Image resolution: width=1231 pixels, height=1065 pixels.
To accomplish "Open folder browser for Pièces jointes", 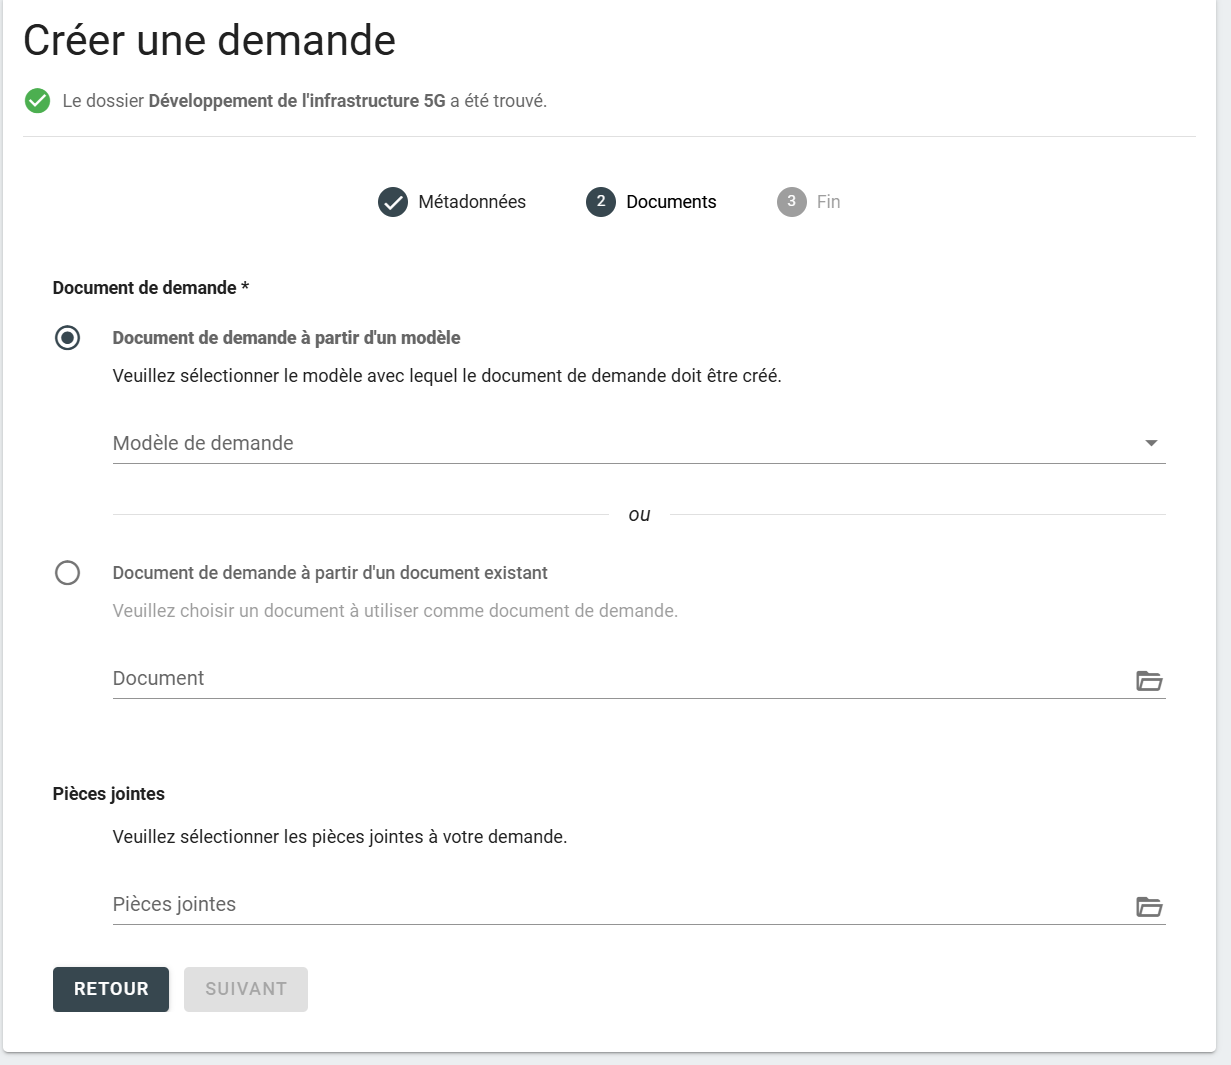I will (1149, 907).
